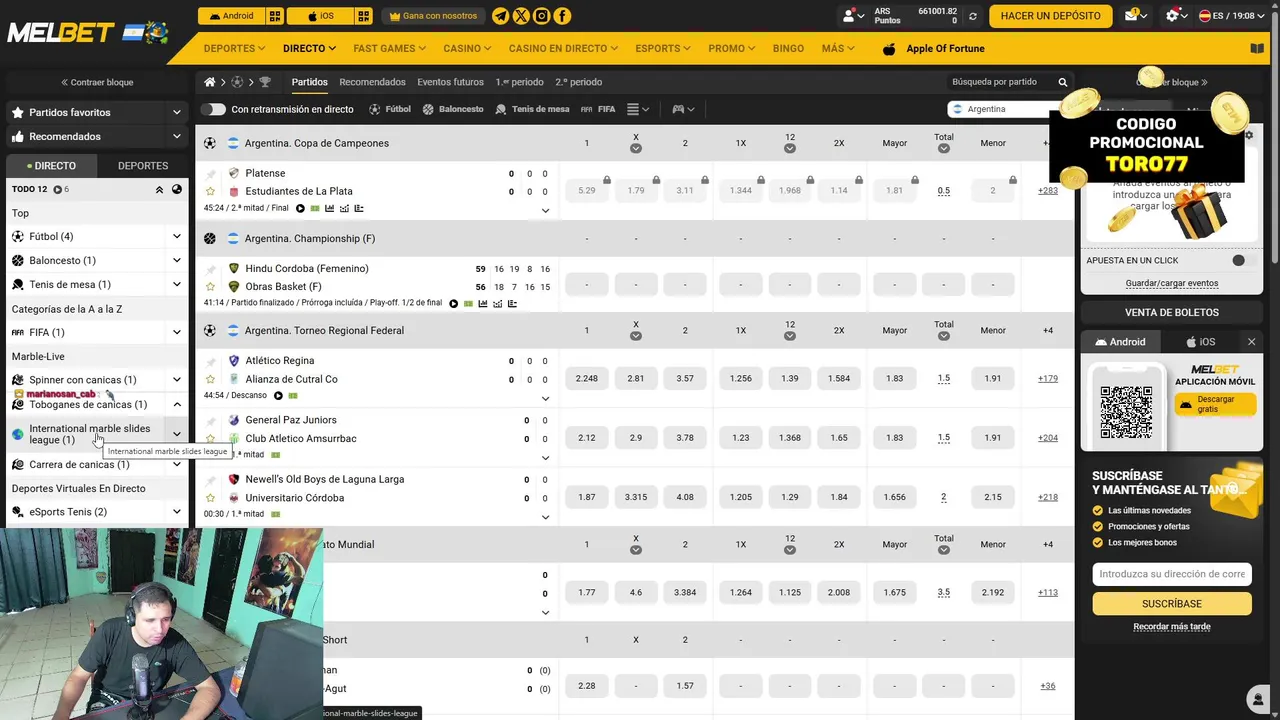Open Apple Of Fortune game link
This screenshot has height=720, width=1280.
(x=933, y=48)
